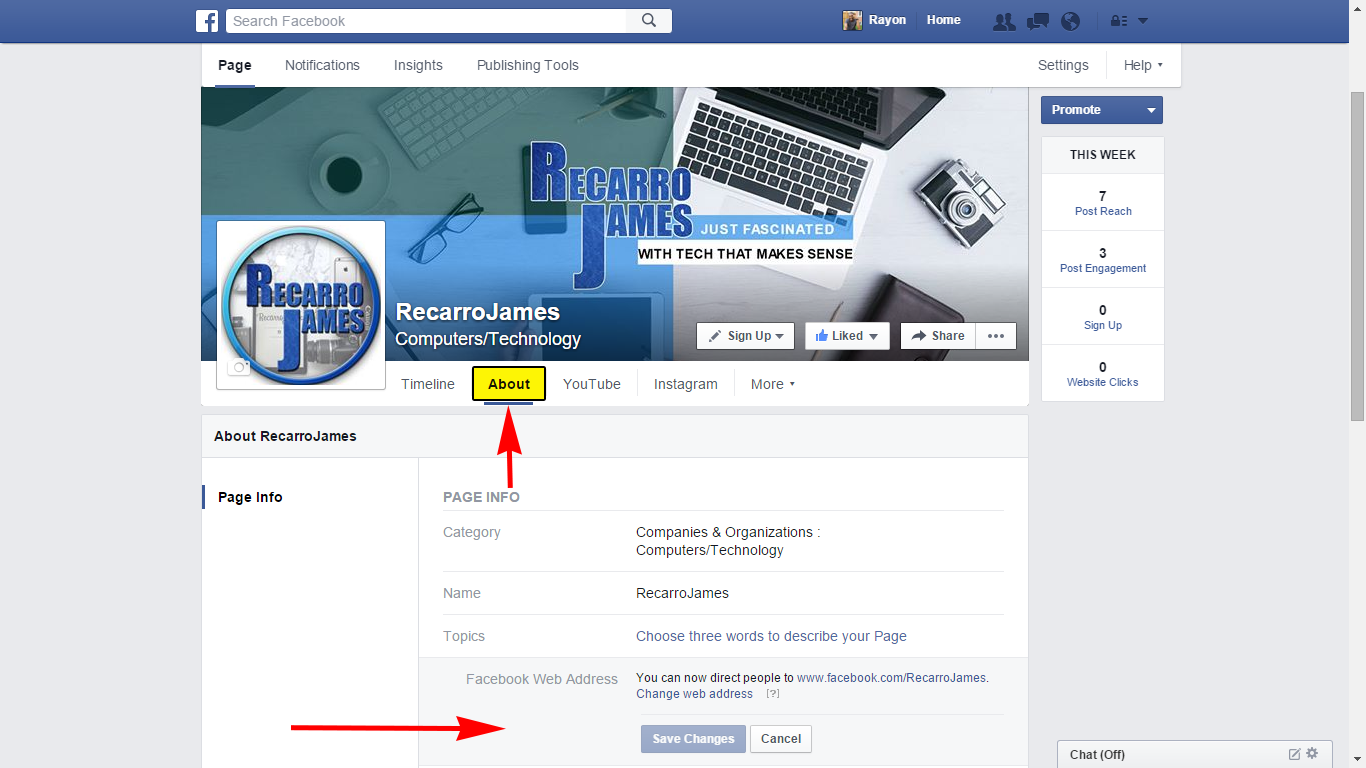Select the About tab

pyautogui.click(x=509, y=384)
